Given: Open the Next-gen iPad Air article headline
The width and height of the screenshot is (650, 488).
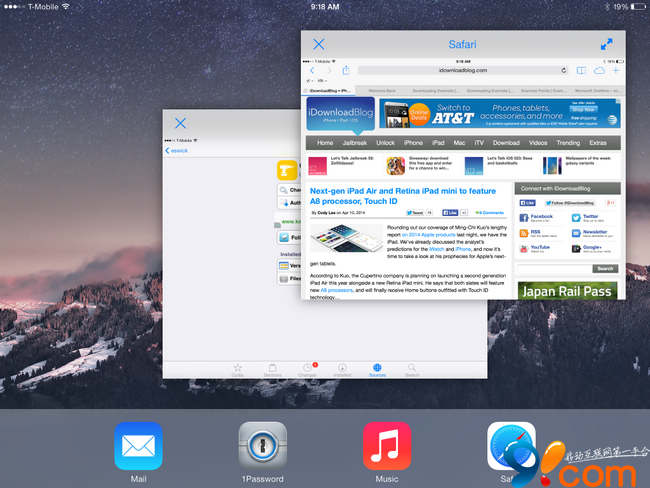Looking at the screenshot, I should point(402,194).
